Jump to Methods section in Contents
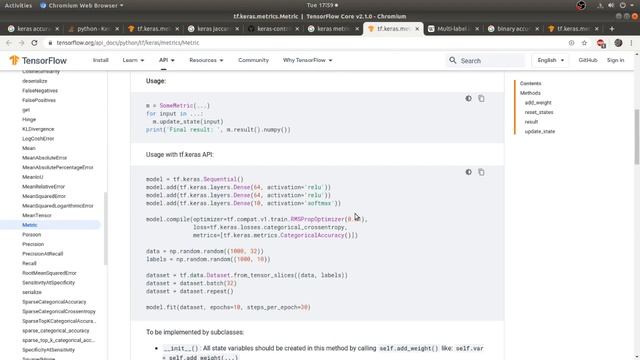The height and width of the screenshot is (360, 640). click(530, 93)
